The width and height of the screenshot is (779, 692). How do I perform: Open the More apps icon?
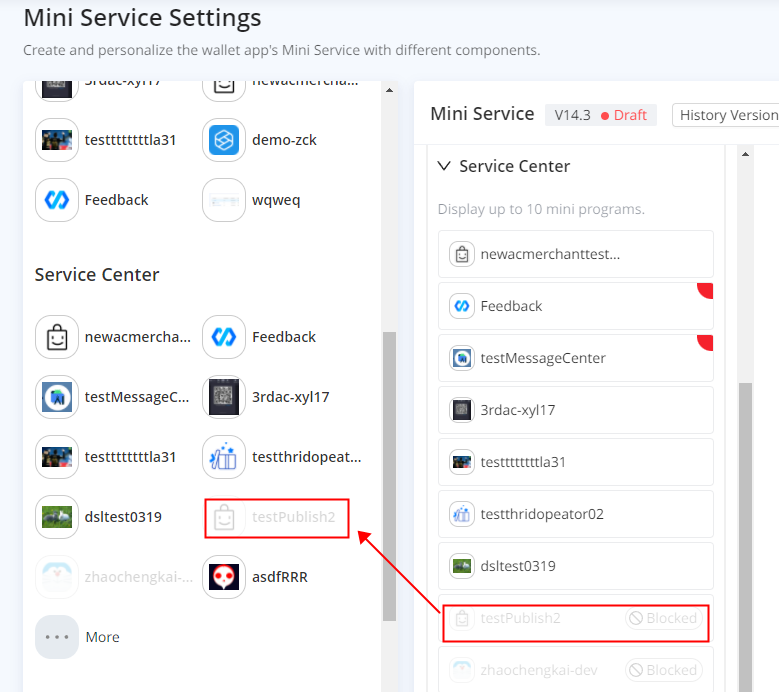tap(57, 637)
